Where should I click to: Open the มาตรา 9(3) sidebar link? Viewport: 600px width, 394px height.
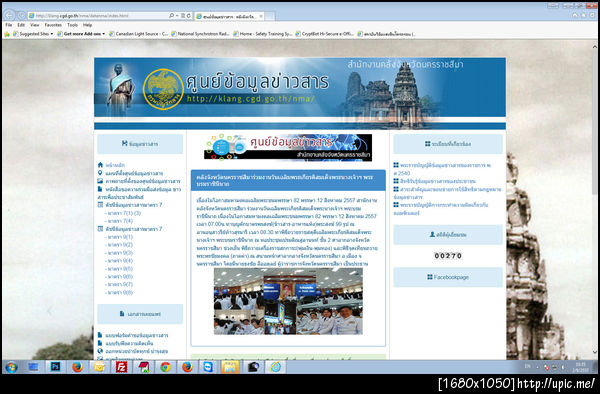point(120,253)
